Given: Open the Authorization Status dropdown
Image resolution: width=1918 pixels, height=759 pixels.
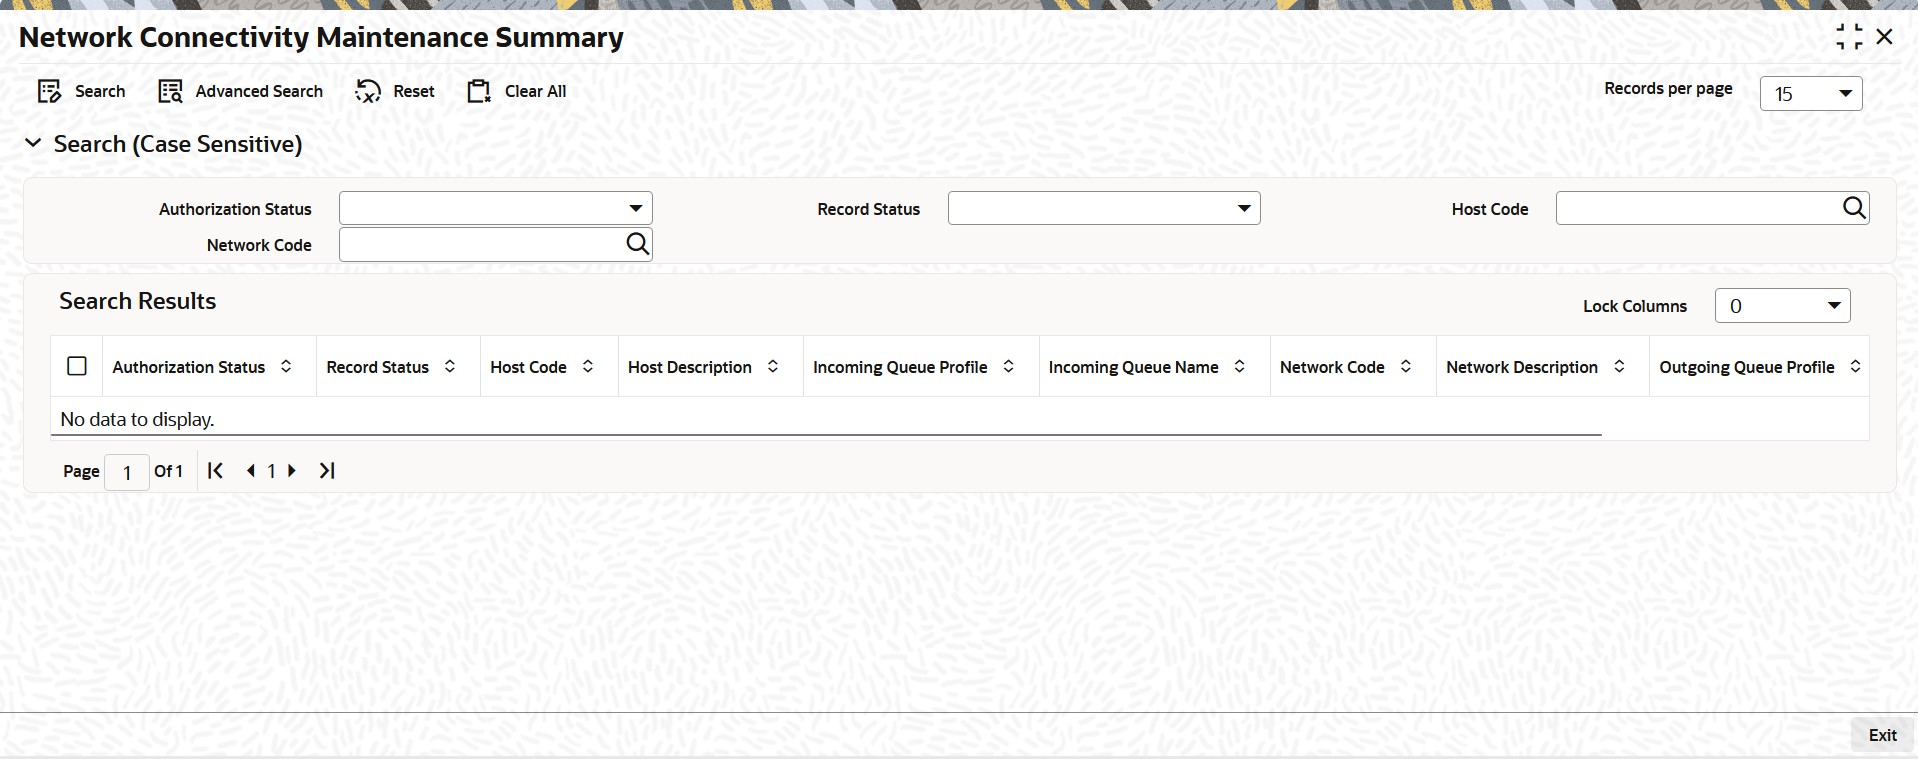Looking at the screenshot, I should tap(496, 208).
